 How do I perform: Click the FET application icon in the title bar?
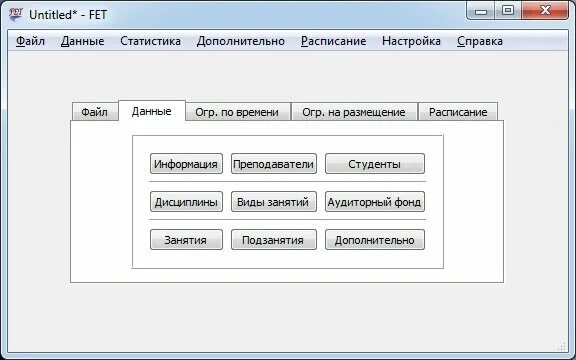point(16,14)
